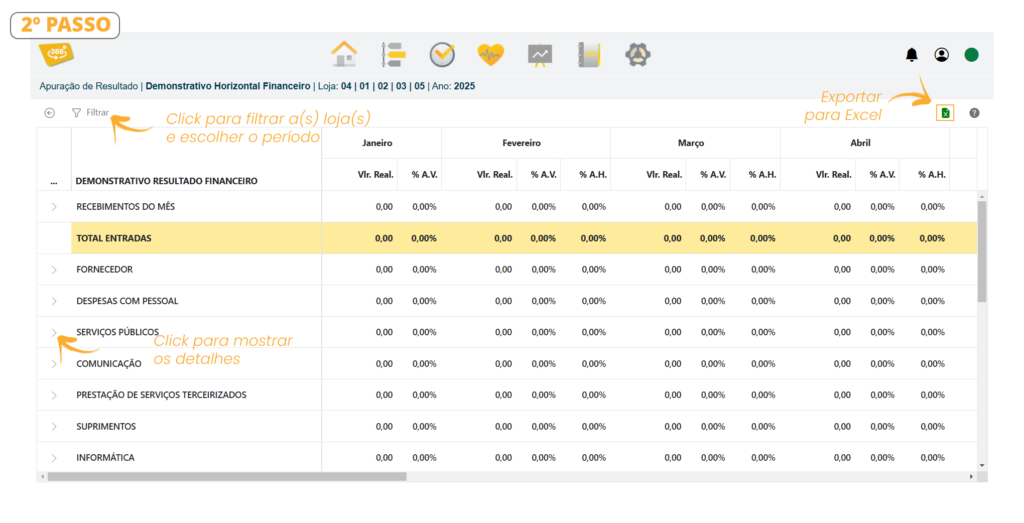The image size is (1024, 523).
Task: Click % A.H. header under Fevereiro
Action: pyautogui.click(x=593, y=175)
